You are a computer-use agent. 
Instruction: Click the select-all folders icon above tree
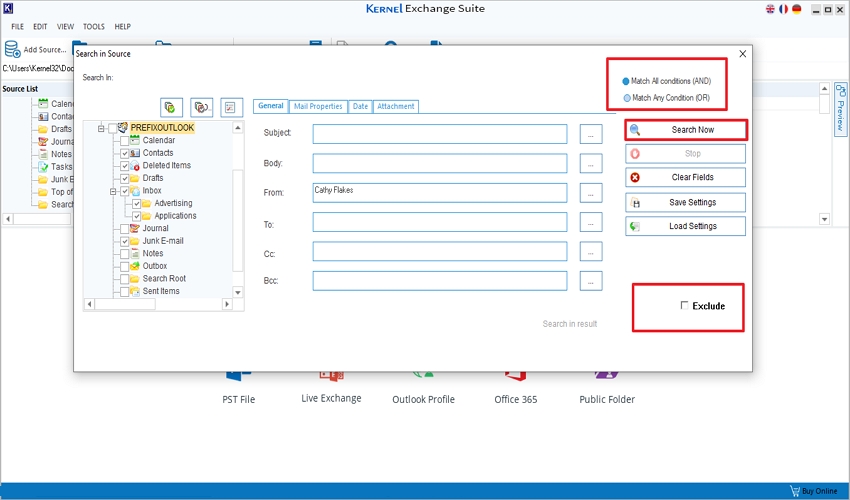point(171,107)
